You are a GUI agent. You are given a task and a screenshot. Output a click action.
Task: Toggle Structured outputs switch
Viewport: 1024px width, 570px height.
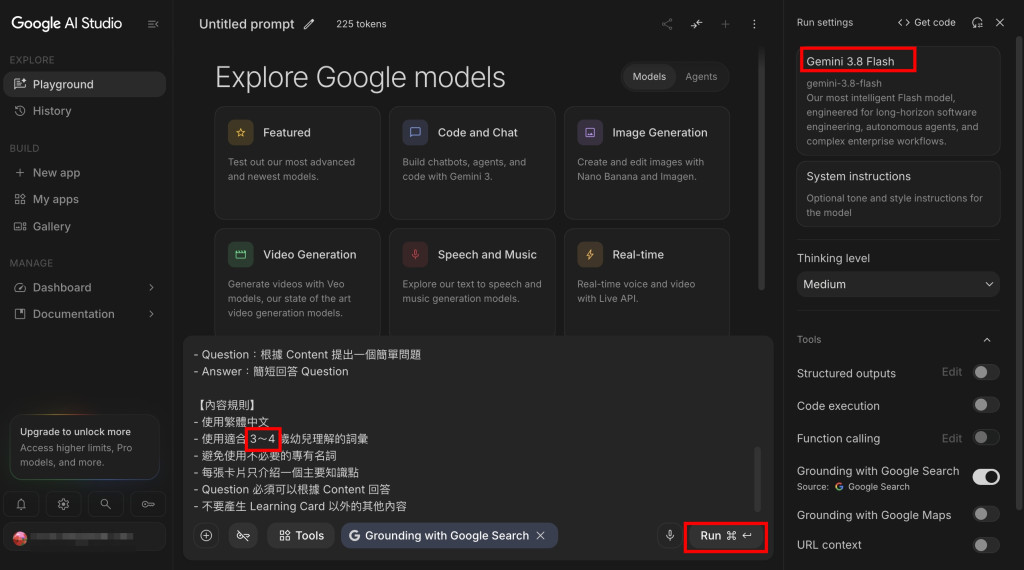pos(985,372)
